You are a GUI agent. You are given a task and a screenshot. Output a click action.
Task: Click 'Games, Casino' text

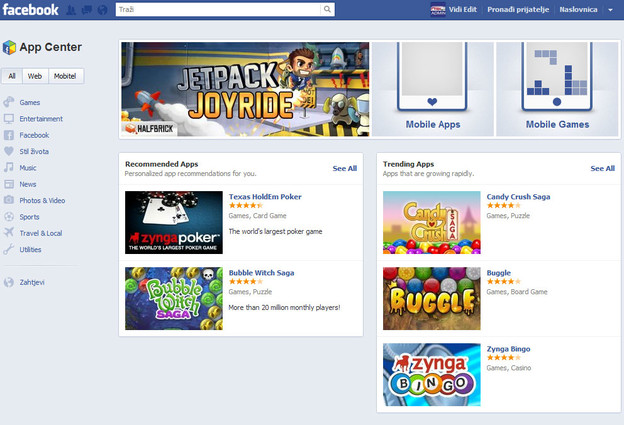tap(509, 368)
